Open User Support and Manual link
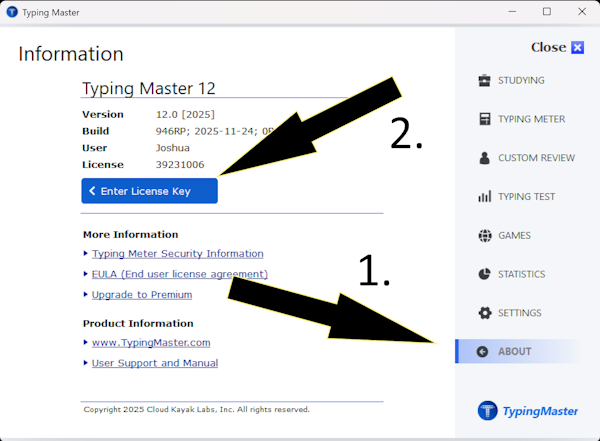 click(155, 363)
